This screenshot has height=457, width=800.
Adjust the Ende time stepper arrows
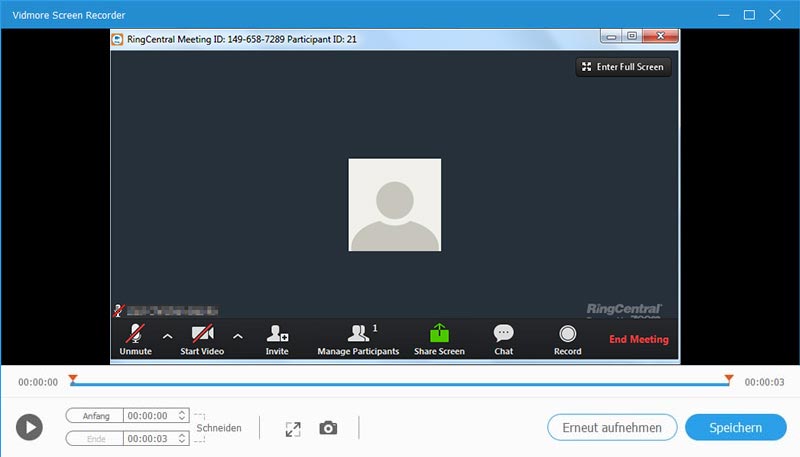(182, 438)
